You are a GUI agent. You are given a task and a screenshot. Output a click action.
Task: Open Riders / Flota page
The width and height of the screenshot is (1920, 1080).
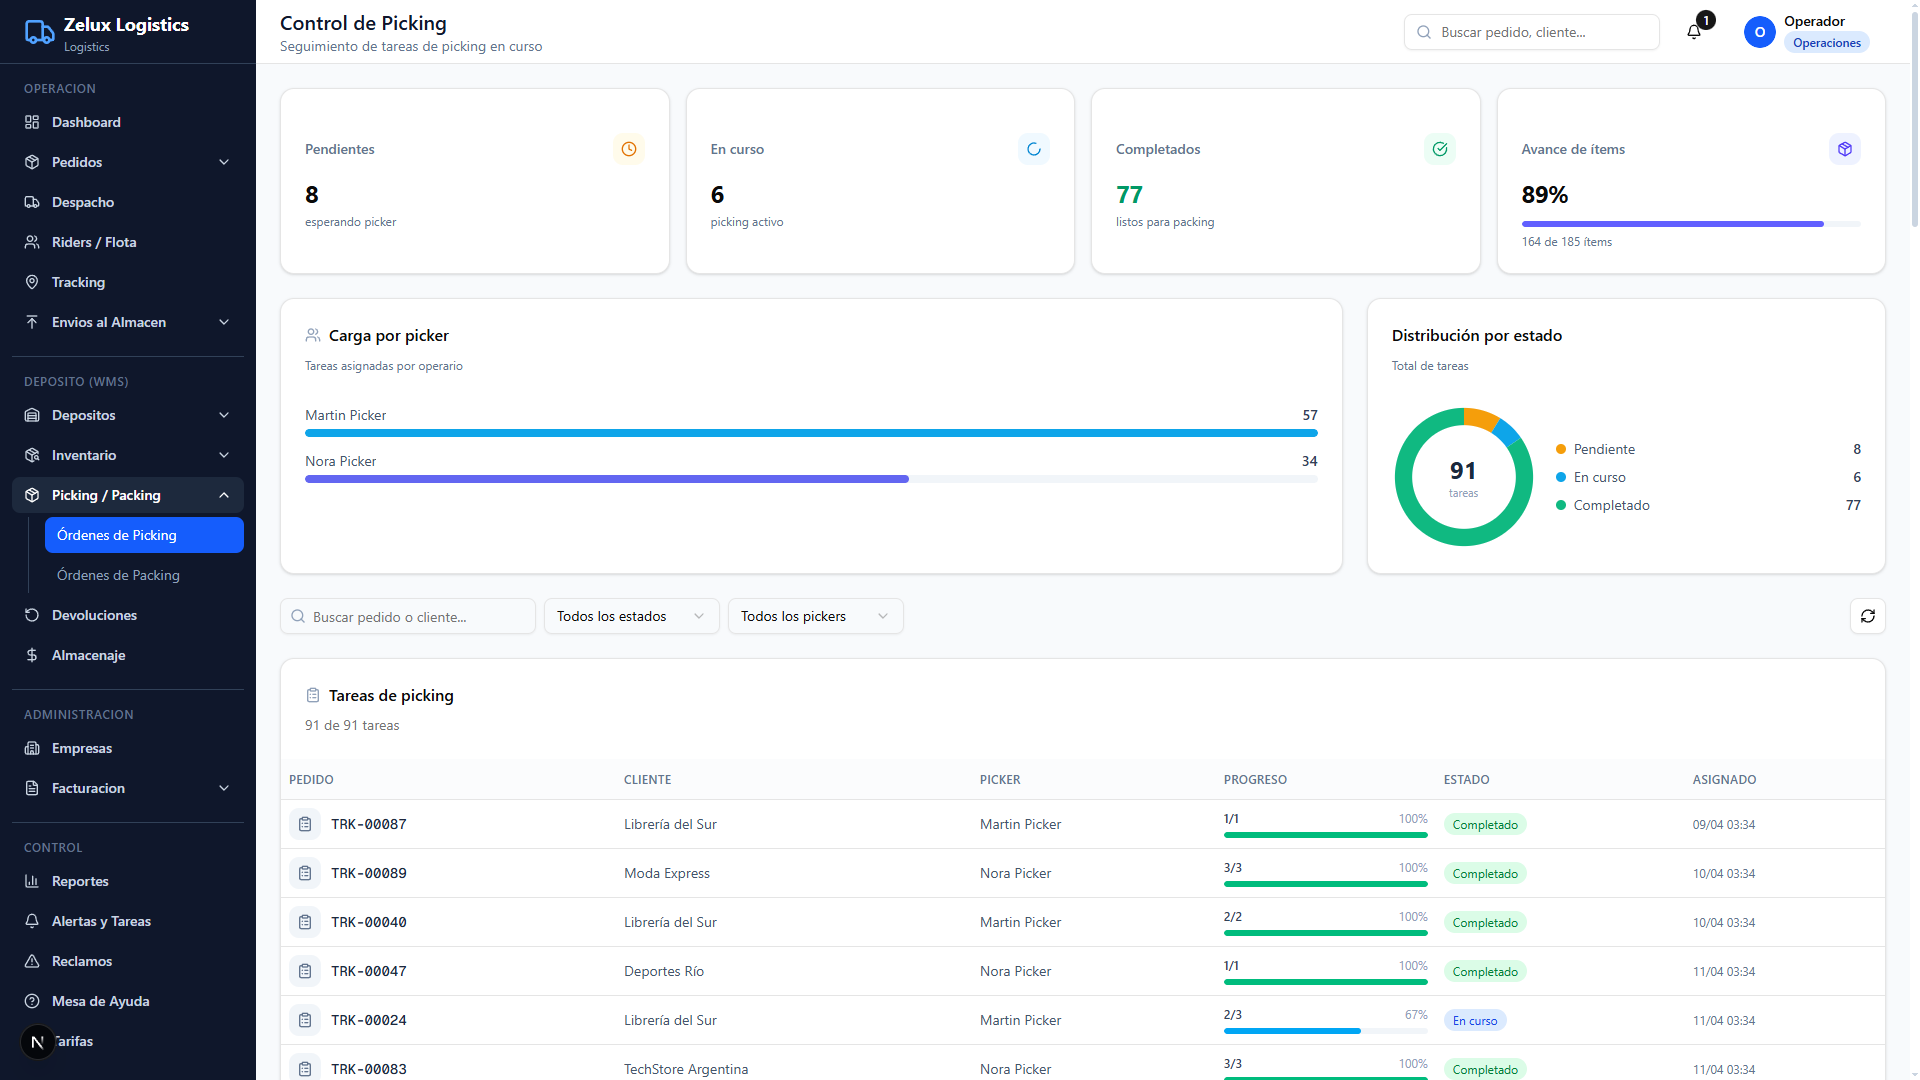[128, 242]
